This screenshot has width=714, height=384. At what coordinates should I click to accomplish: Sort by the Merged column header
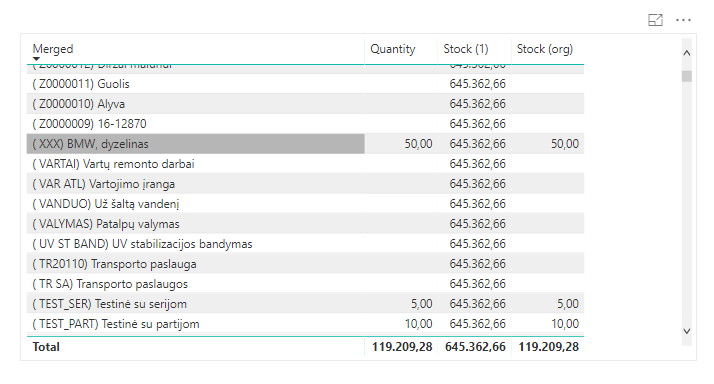click(53, 49)
